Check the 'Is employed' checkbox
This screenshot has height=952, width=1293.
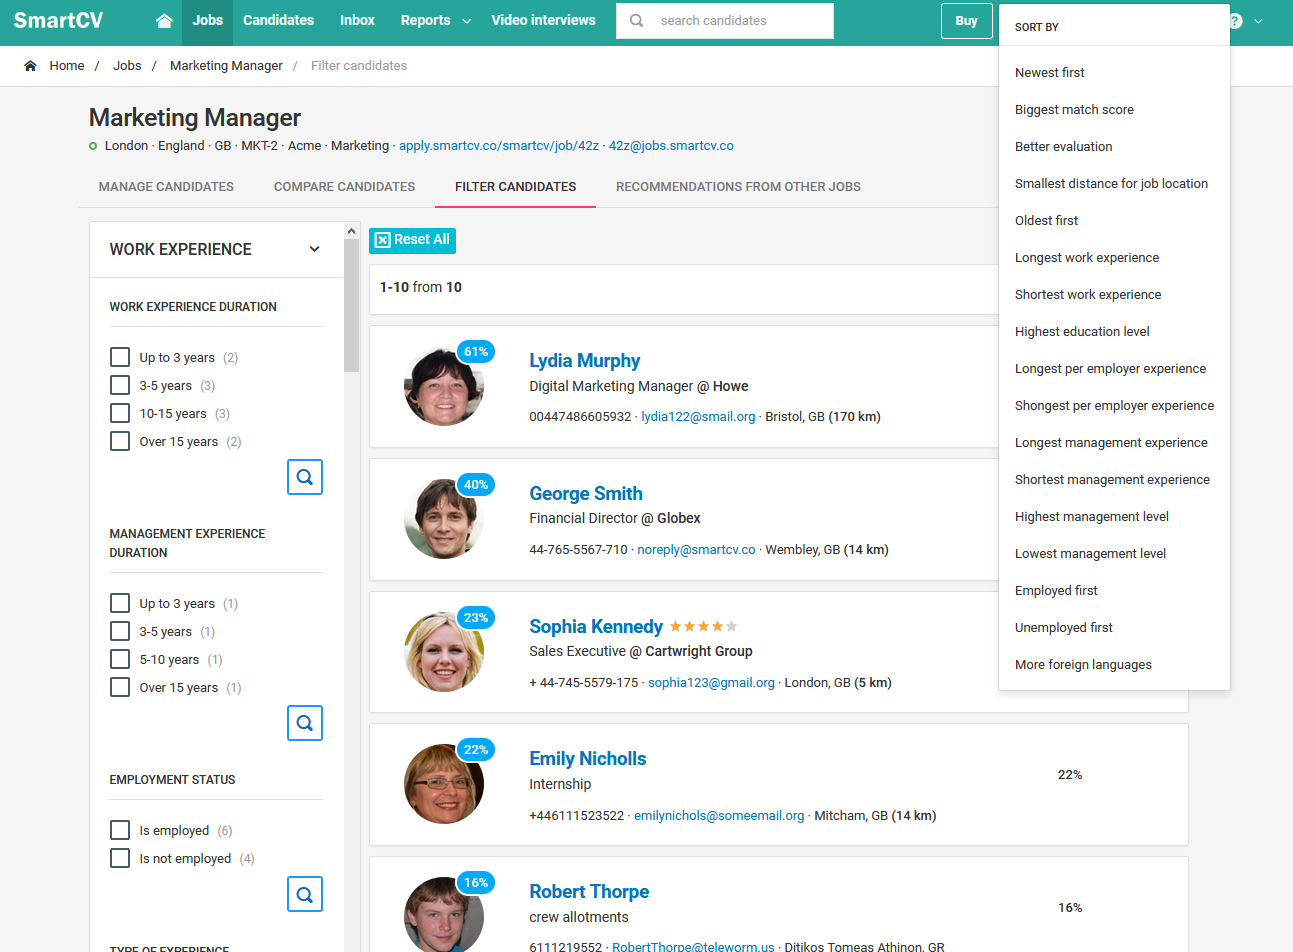click(120, 830)
